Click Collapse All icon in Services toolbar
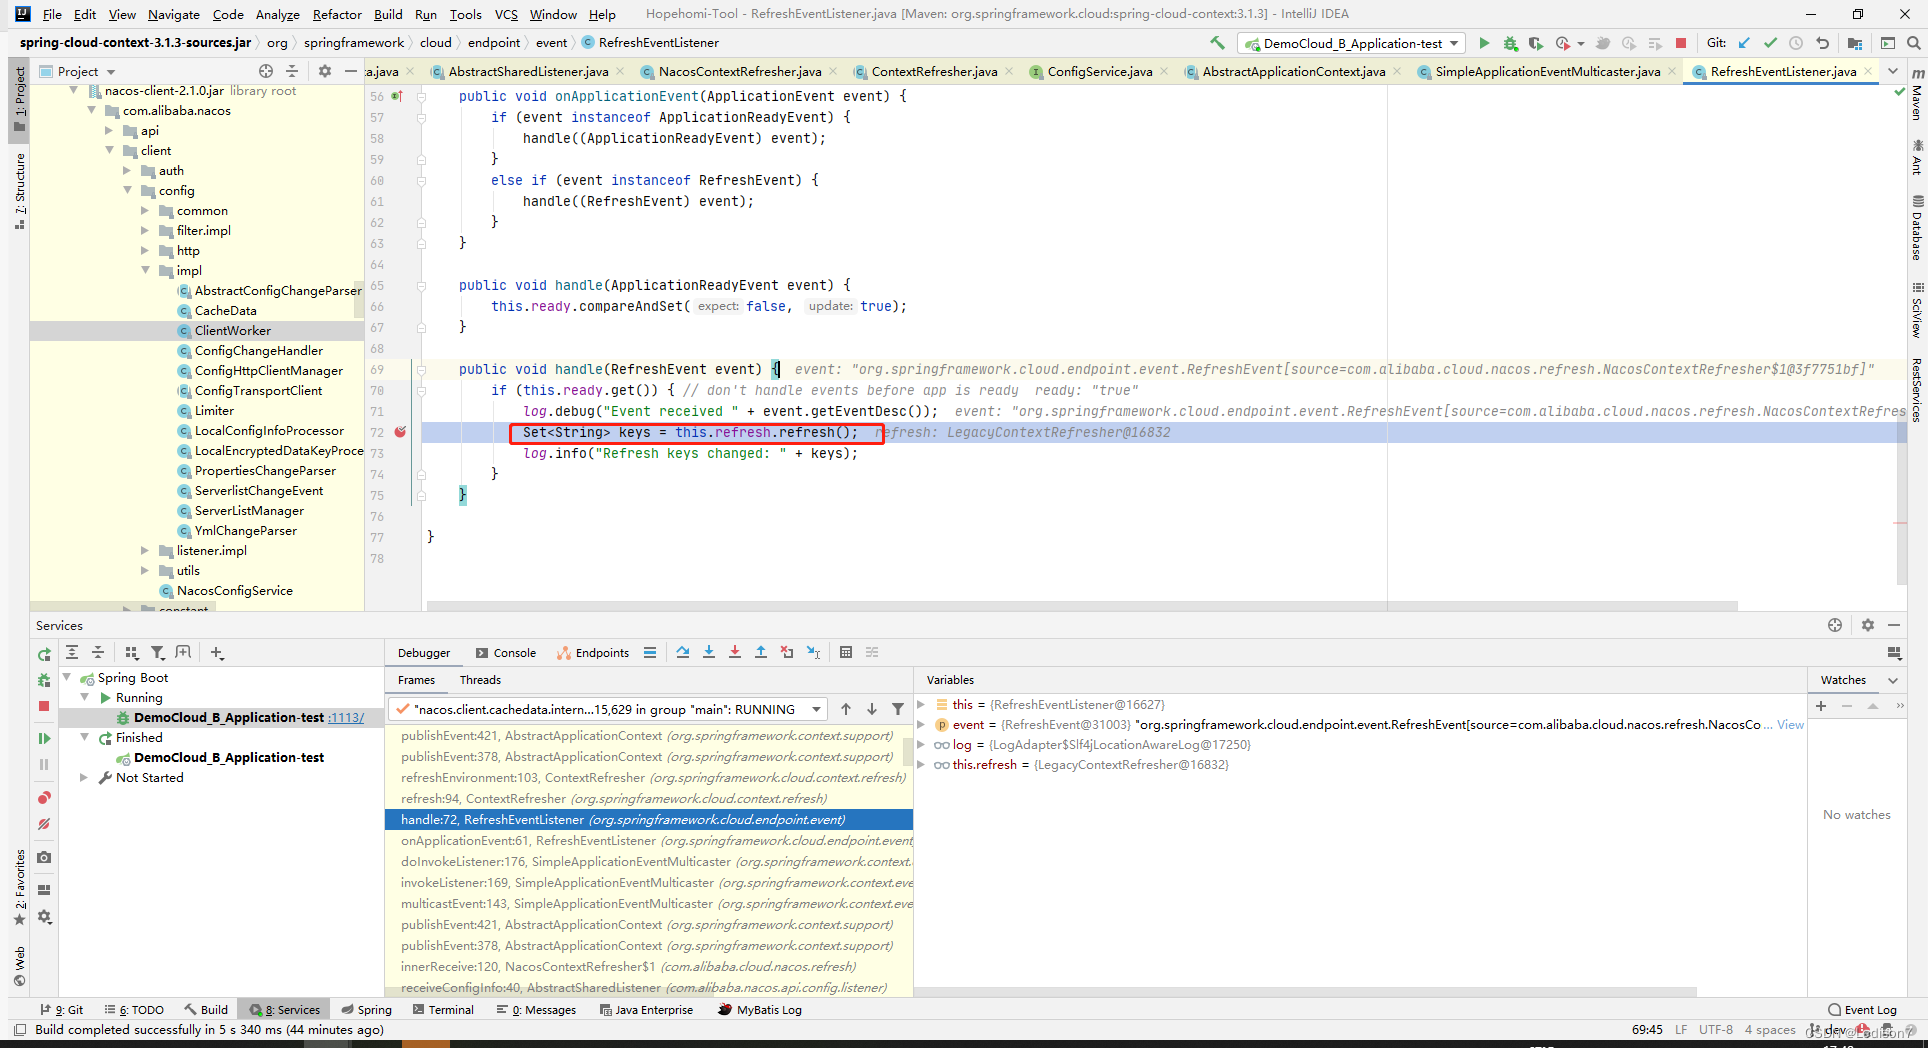 [x=98, y=652]
